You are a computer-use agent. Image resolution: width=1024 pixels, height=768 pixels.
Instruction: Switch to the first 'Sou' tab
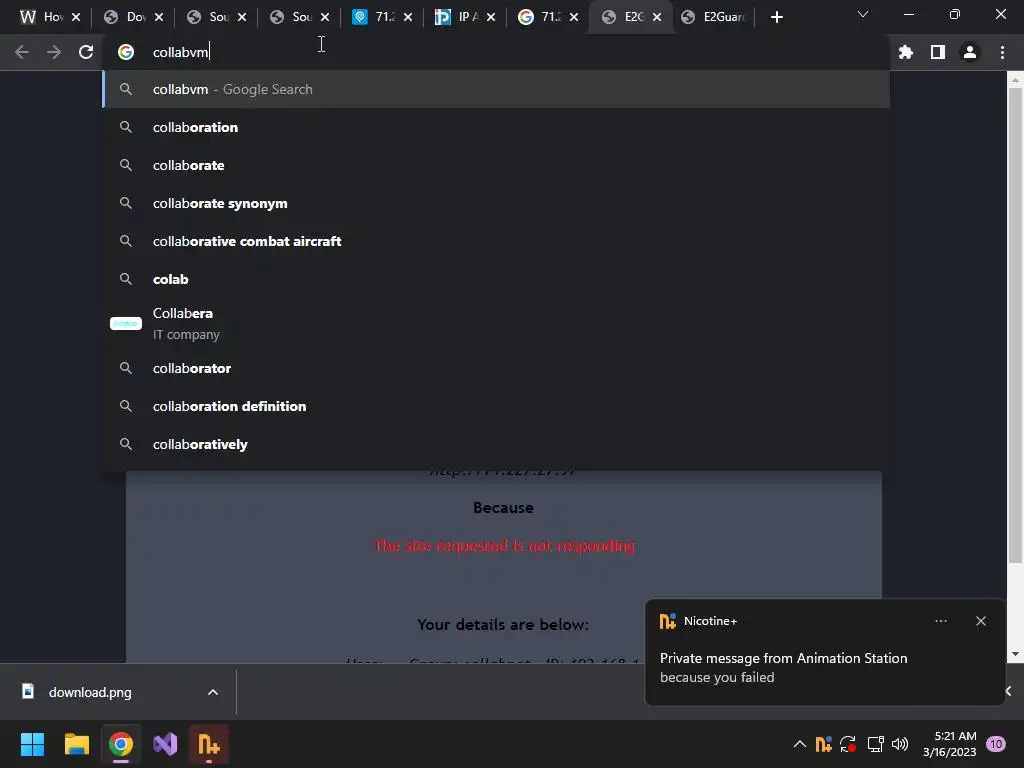(x=209, y=17)
